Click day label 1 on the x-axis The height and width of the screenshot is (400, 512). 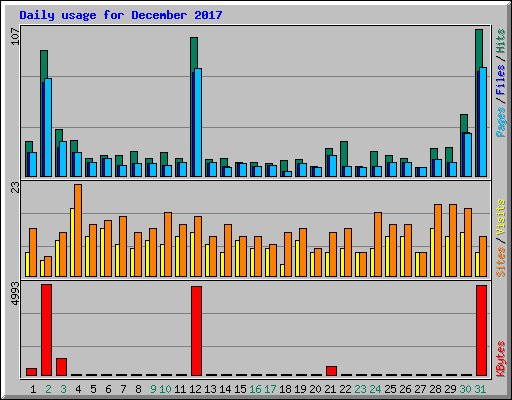[33, 389]
